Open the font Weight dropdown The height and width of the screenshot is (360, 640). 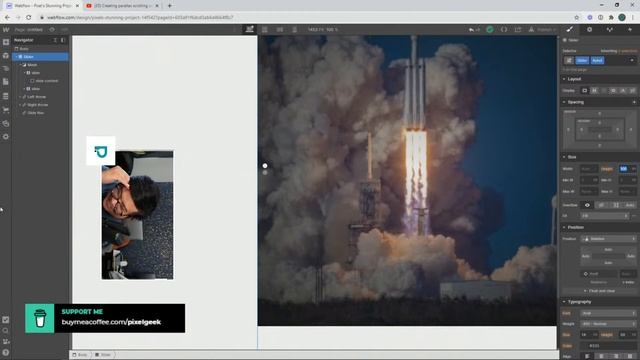coord(609,324)
